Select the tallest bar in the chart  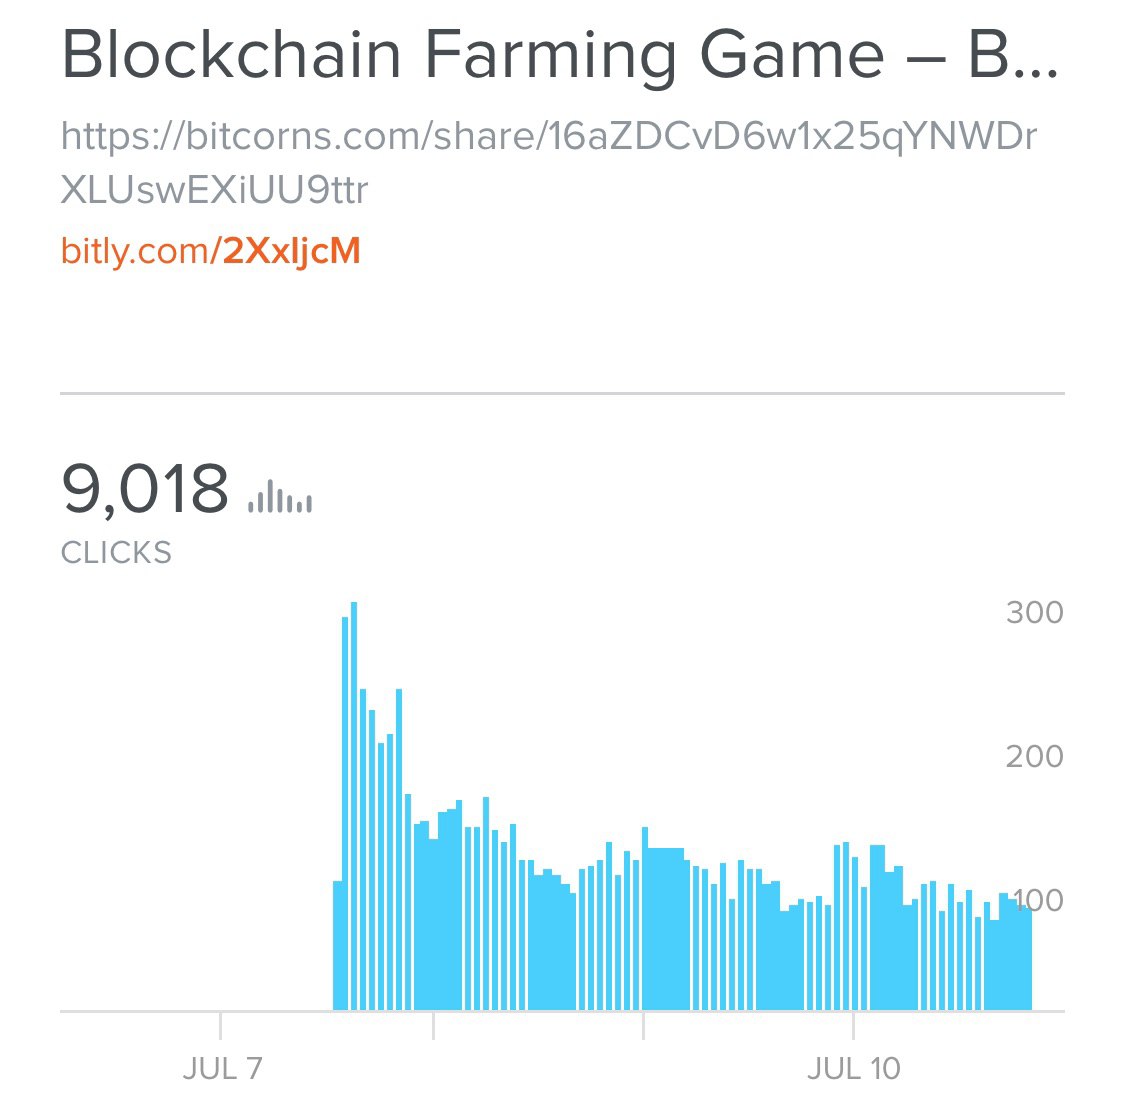click(x=354, y=806)
